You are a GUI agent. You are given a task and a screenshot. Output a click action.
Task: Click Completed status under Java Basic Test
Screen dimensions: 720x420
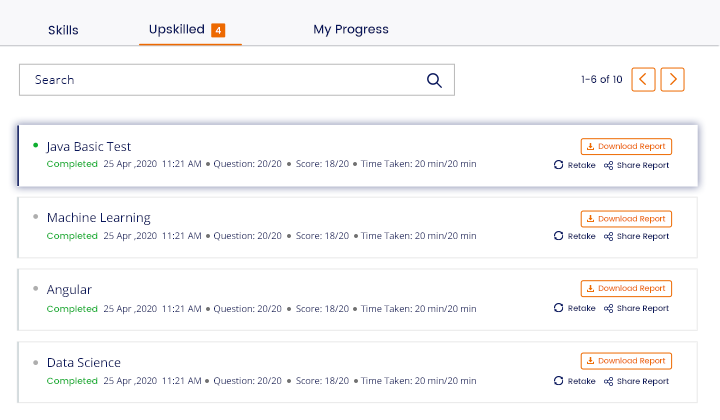(72, 164)
